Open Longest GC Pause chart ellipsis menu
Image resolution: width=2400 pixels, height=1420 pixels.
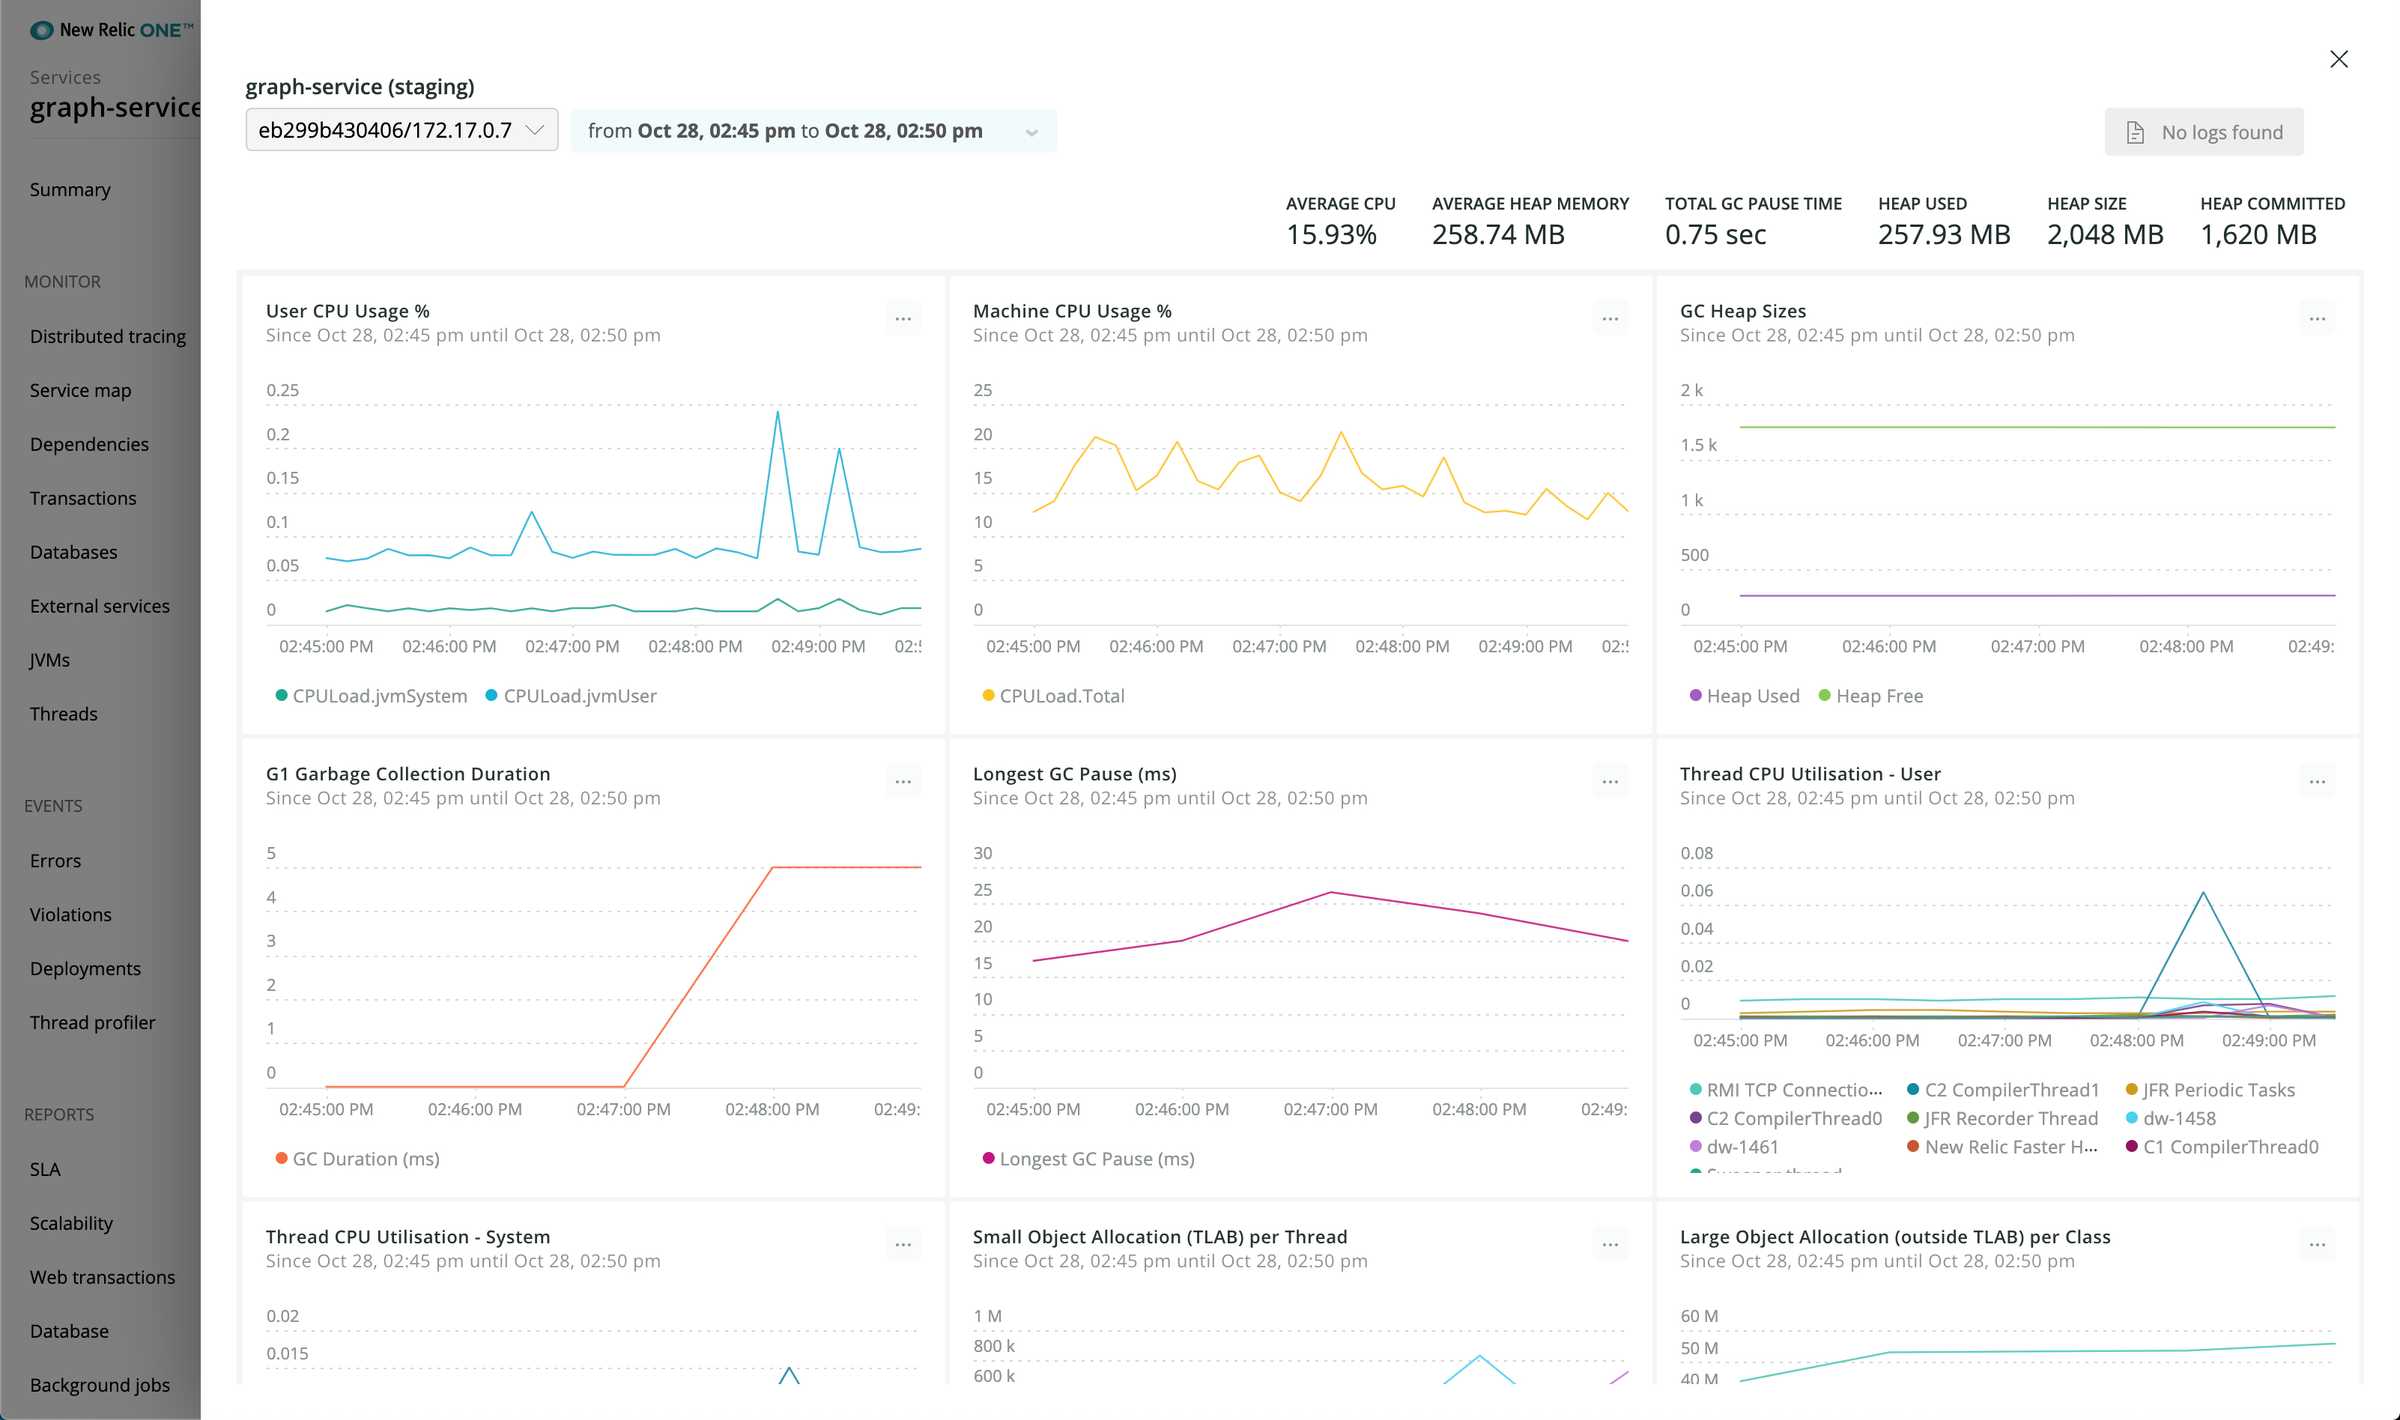coord(1610,782)
